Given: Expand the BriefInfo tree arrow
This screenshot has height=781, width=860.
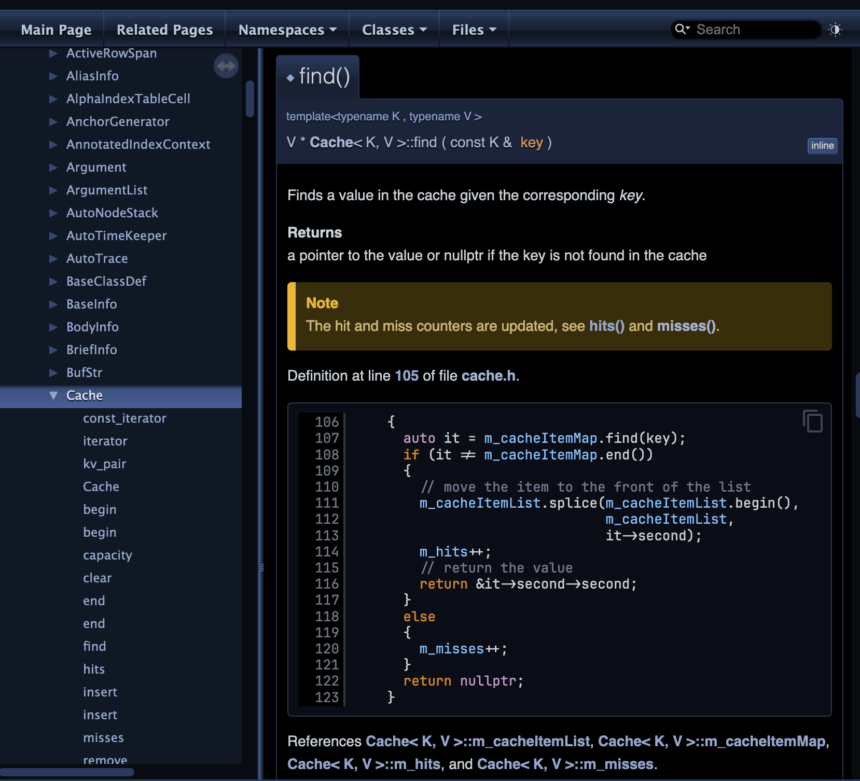Looking at the screenshot, I should [53, 349].
